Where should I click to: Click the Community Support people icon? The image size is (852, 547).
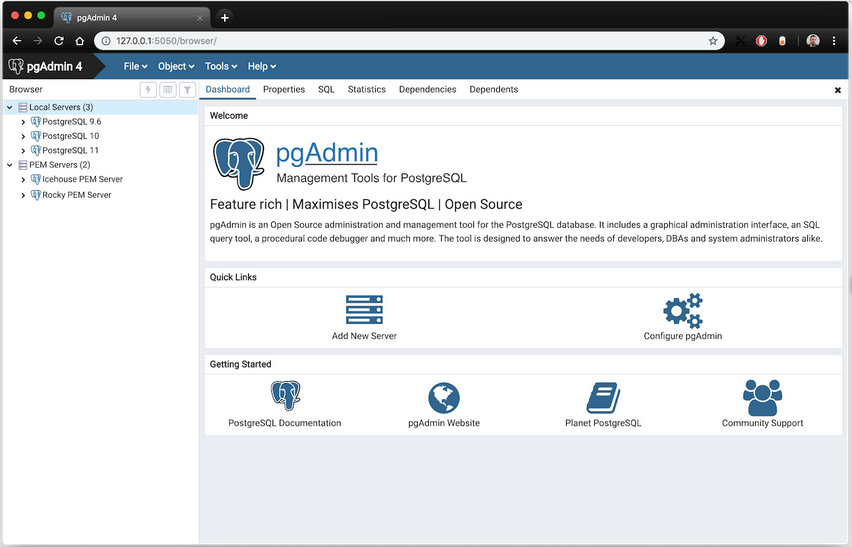tap(762, 398)
